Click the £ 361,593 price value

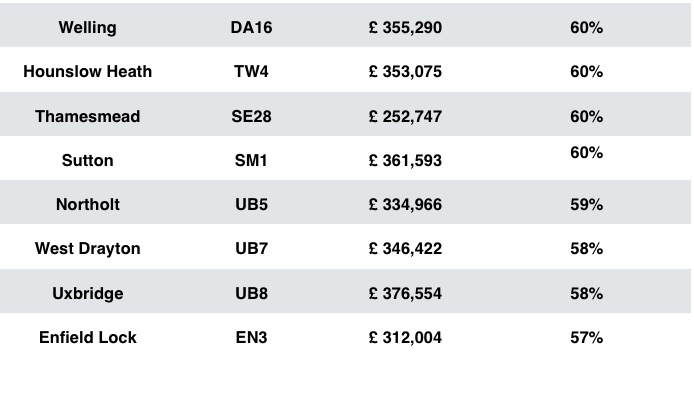point(405,160)
